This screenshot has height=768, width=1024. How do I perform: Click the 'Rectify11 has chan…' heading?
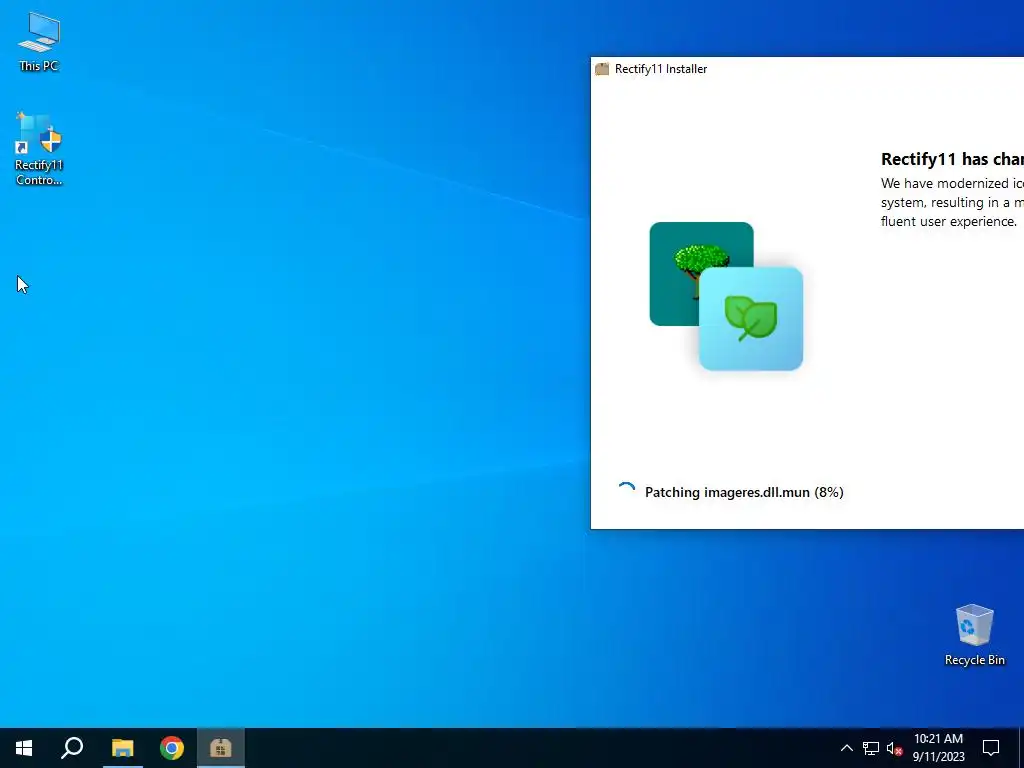(952, 159)
